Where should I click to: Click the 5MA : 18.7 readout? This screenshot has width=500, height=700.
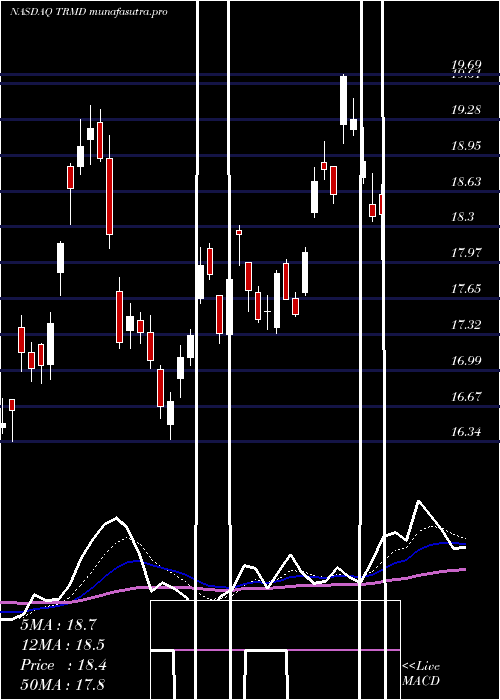[x=58, y=625]
